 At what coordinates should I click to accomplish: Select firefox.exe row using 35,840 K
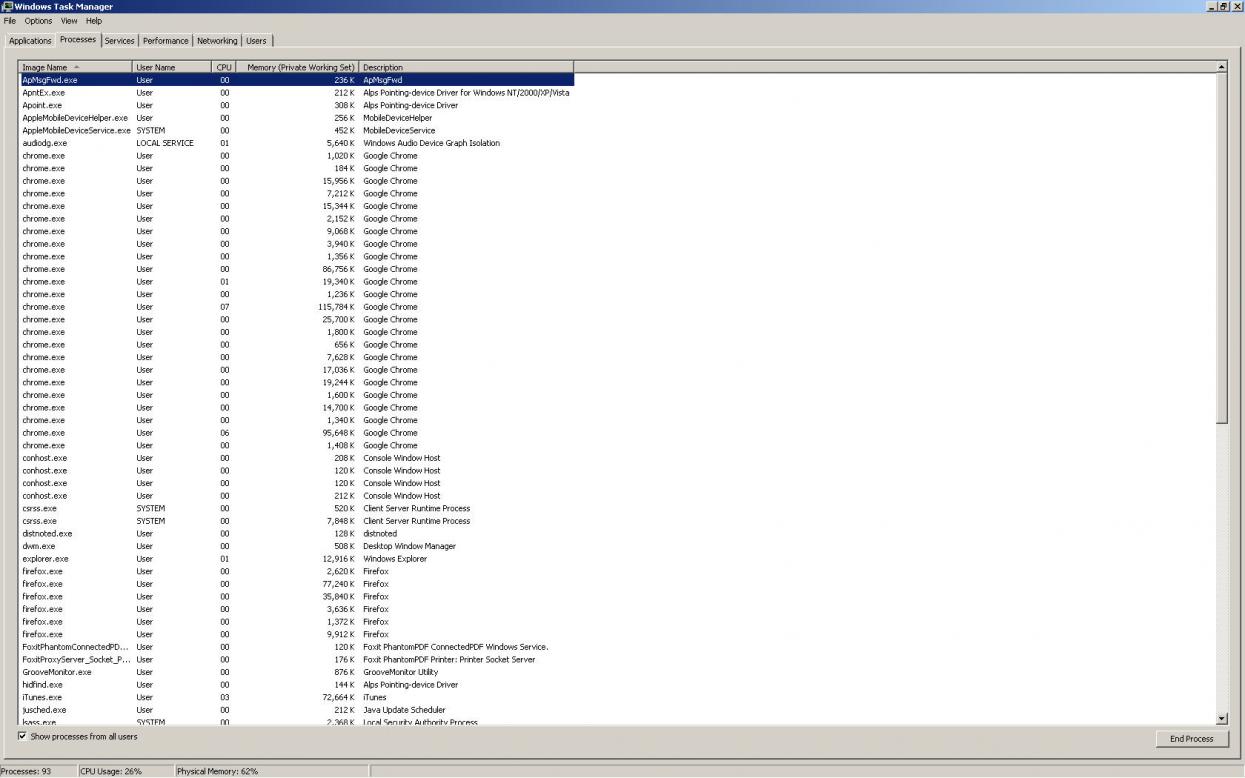(x=296, y=597)
